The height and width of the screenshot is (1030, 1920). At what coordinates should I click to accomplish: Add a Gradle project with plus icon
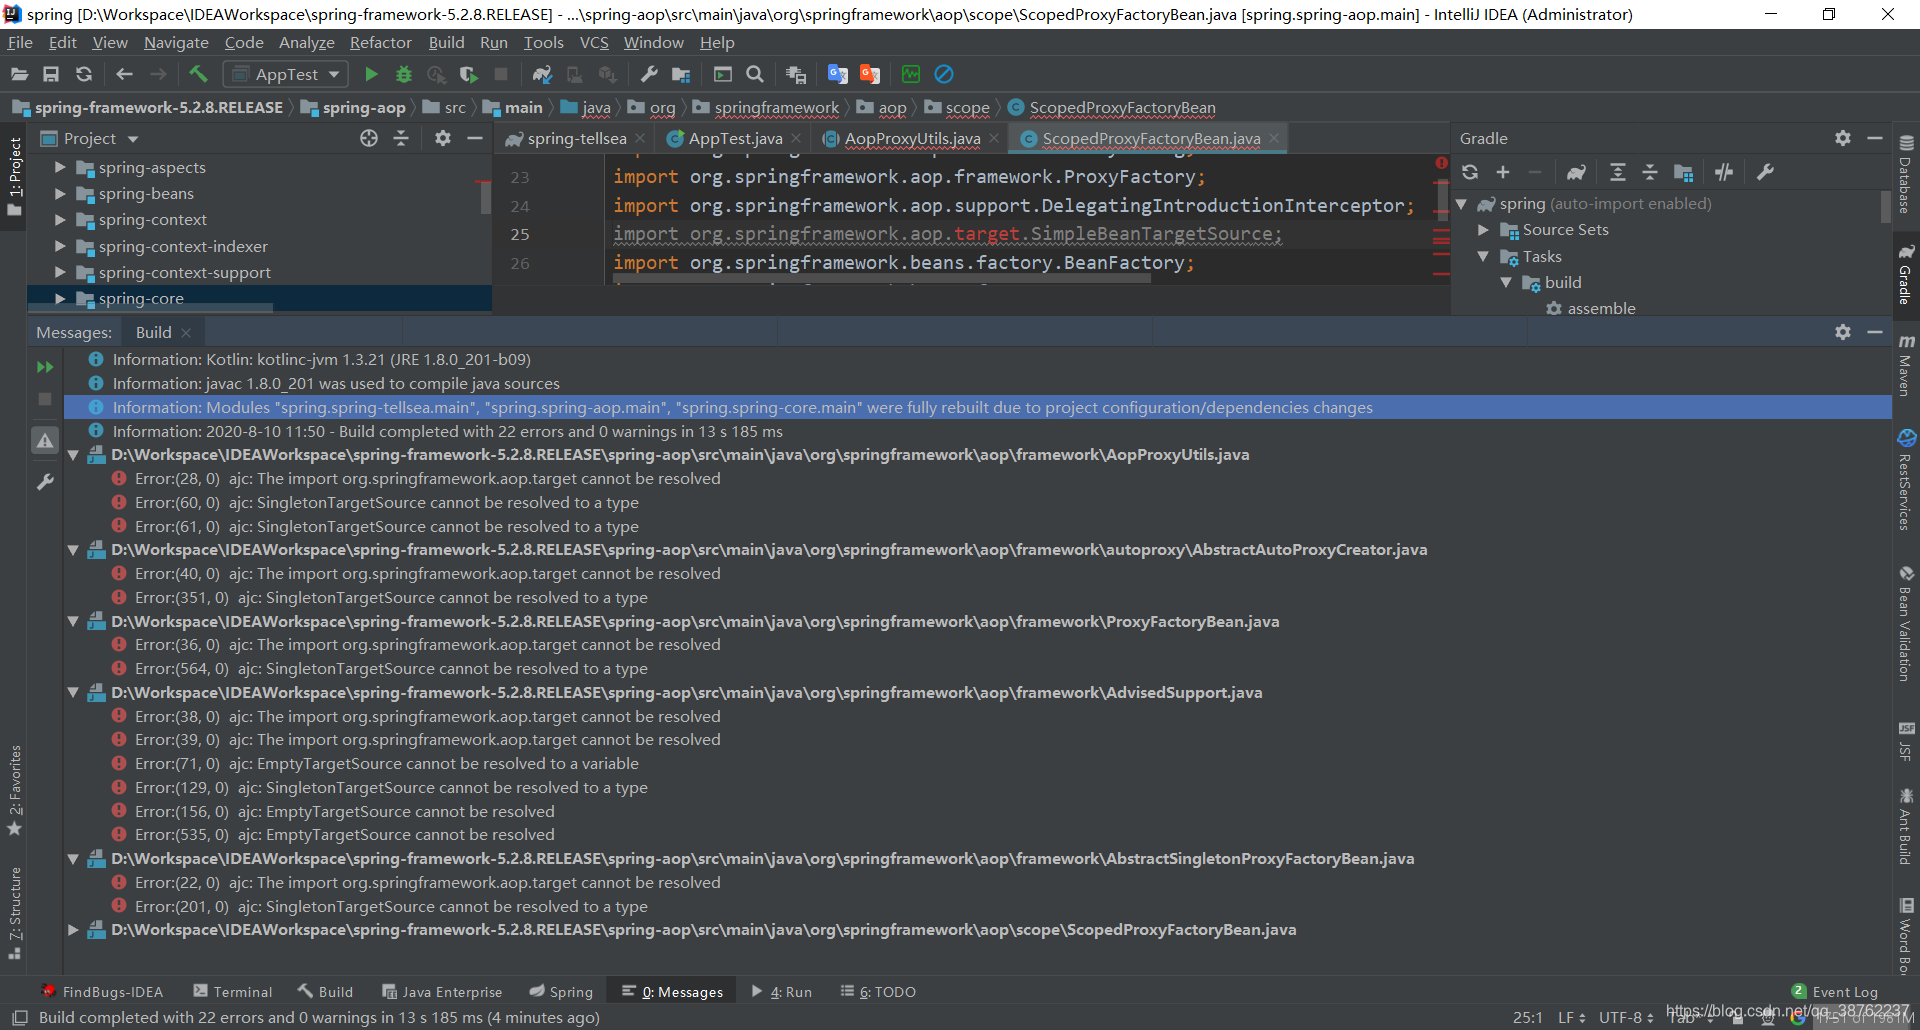click(1503, 172)
